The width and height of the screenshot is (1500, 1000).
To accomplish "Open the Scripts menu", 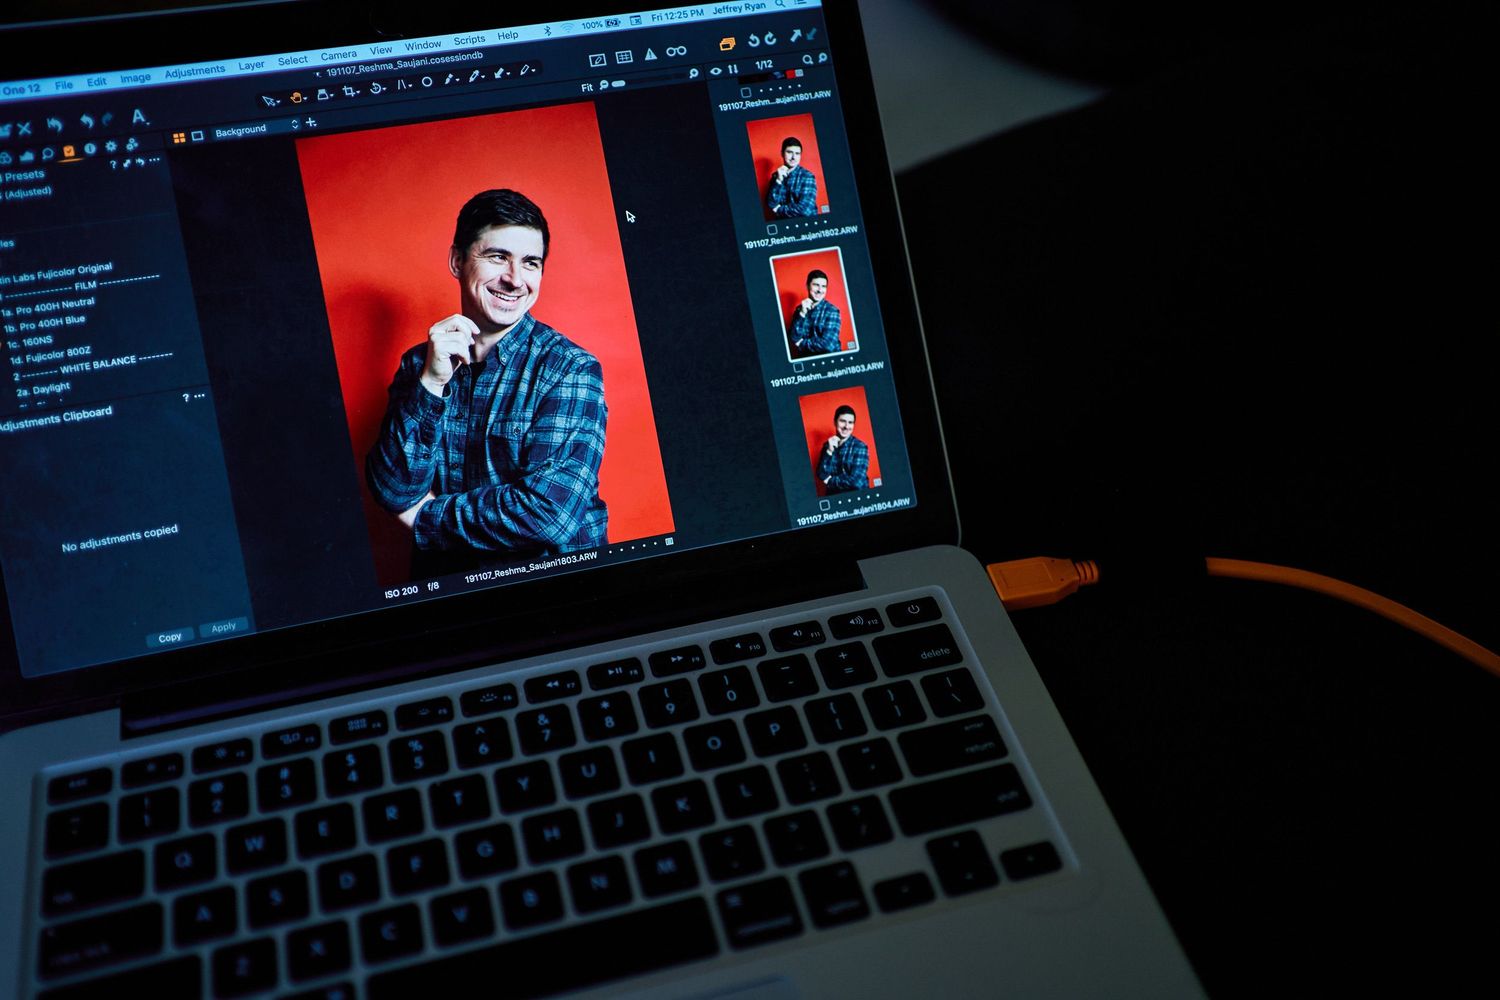I will point(469,39).
